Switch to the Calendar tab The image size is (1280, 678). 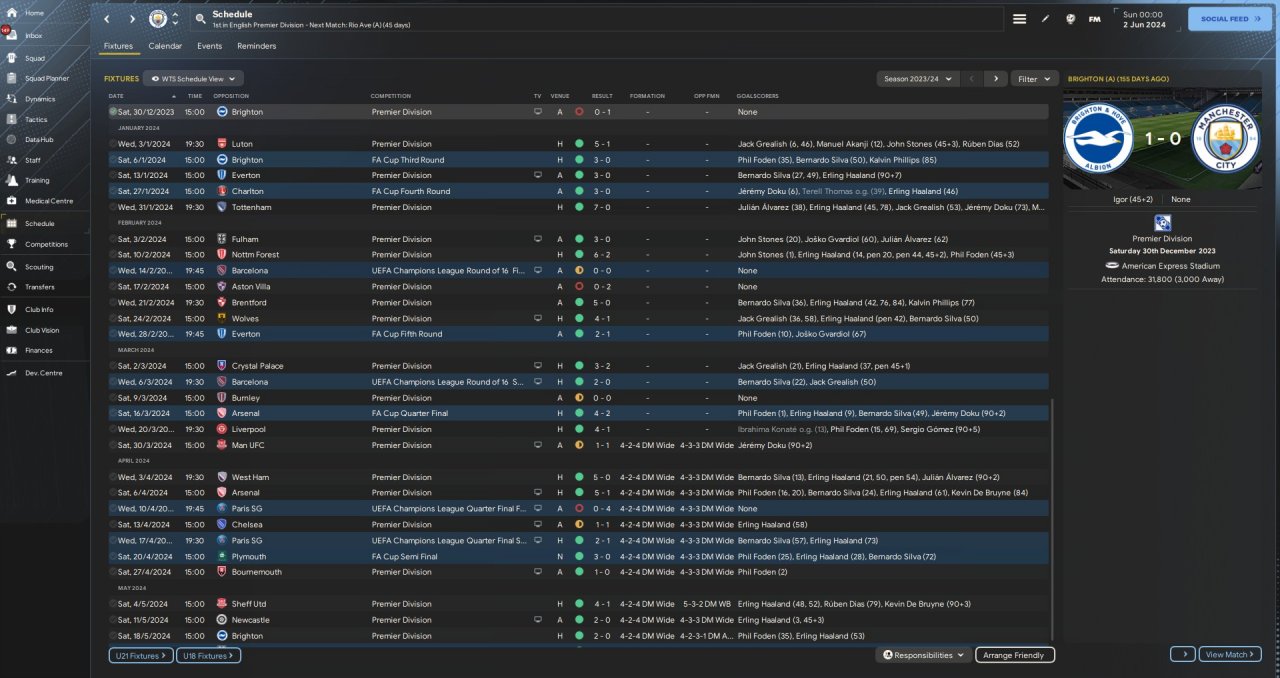click(x=165, y=46)
